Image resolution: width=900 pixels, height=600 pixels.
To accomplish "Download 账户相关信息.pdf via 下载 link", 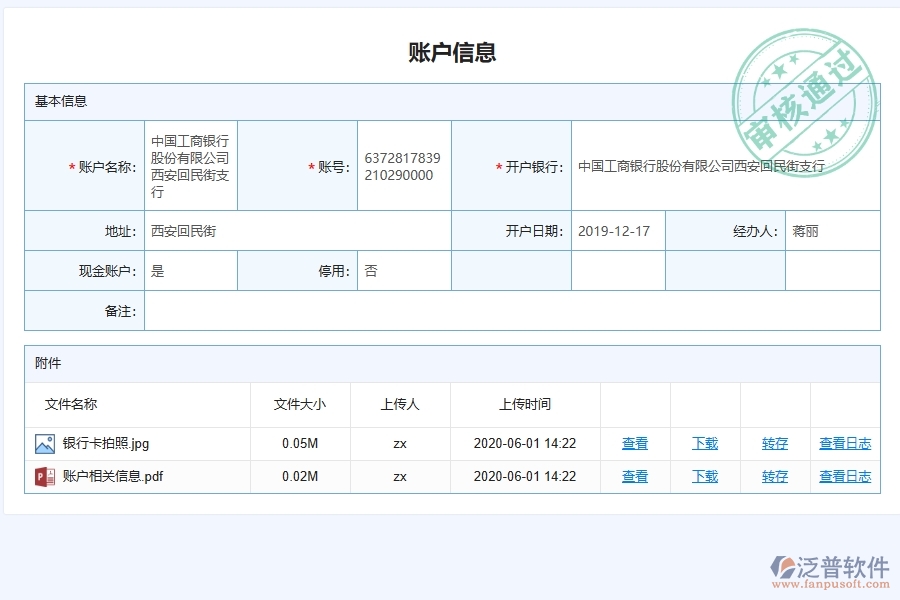I will pyautogui.click(x=704, y=477).
